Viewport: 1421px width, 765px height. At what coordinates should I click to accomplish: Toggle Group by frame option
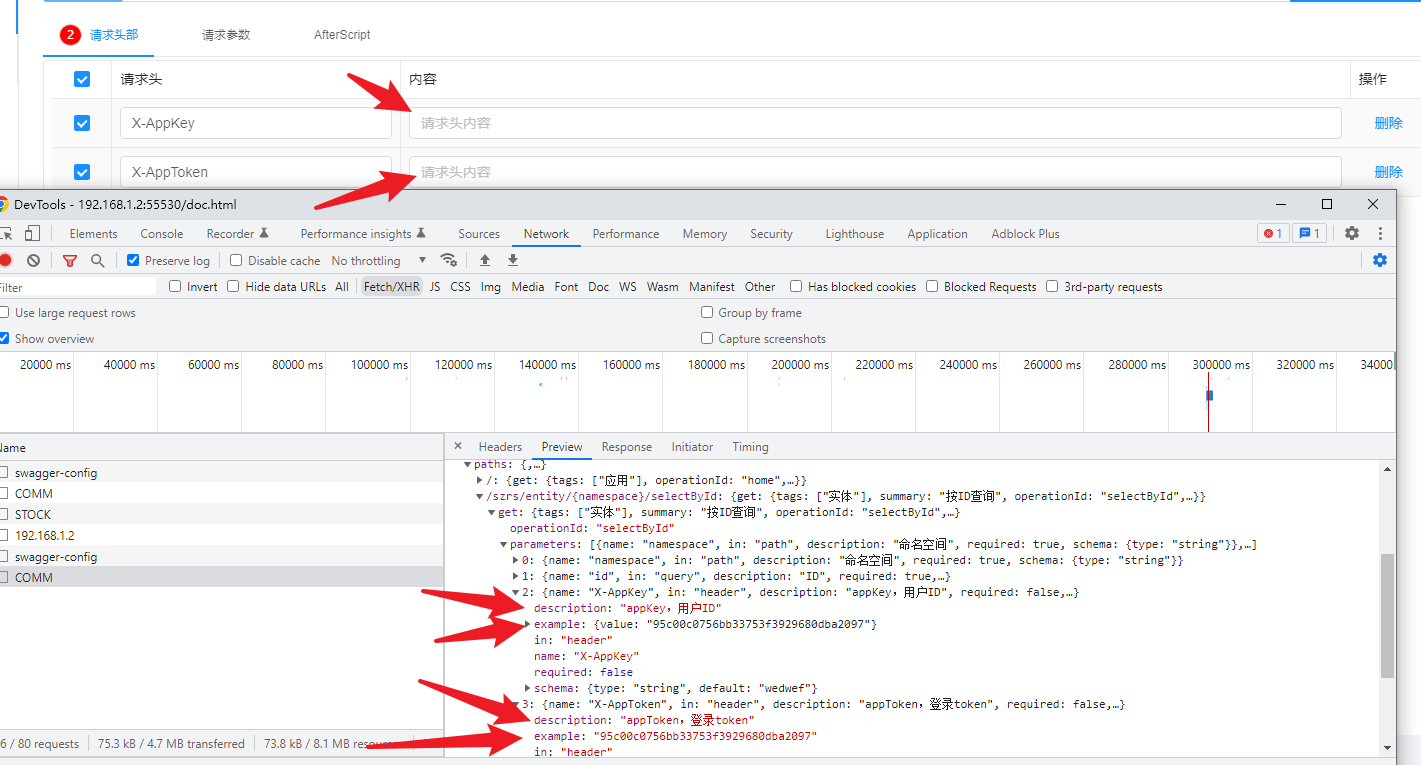(x=707, y=312)
